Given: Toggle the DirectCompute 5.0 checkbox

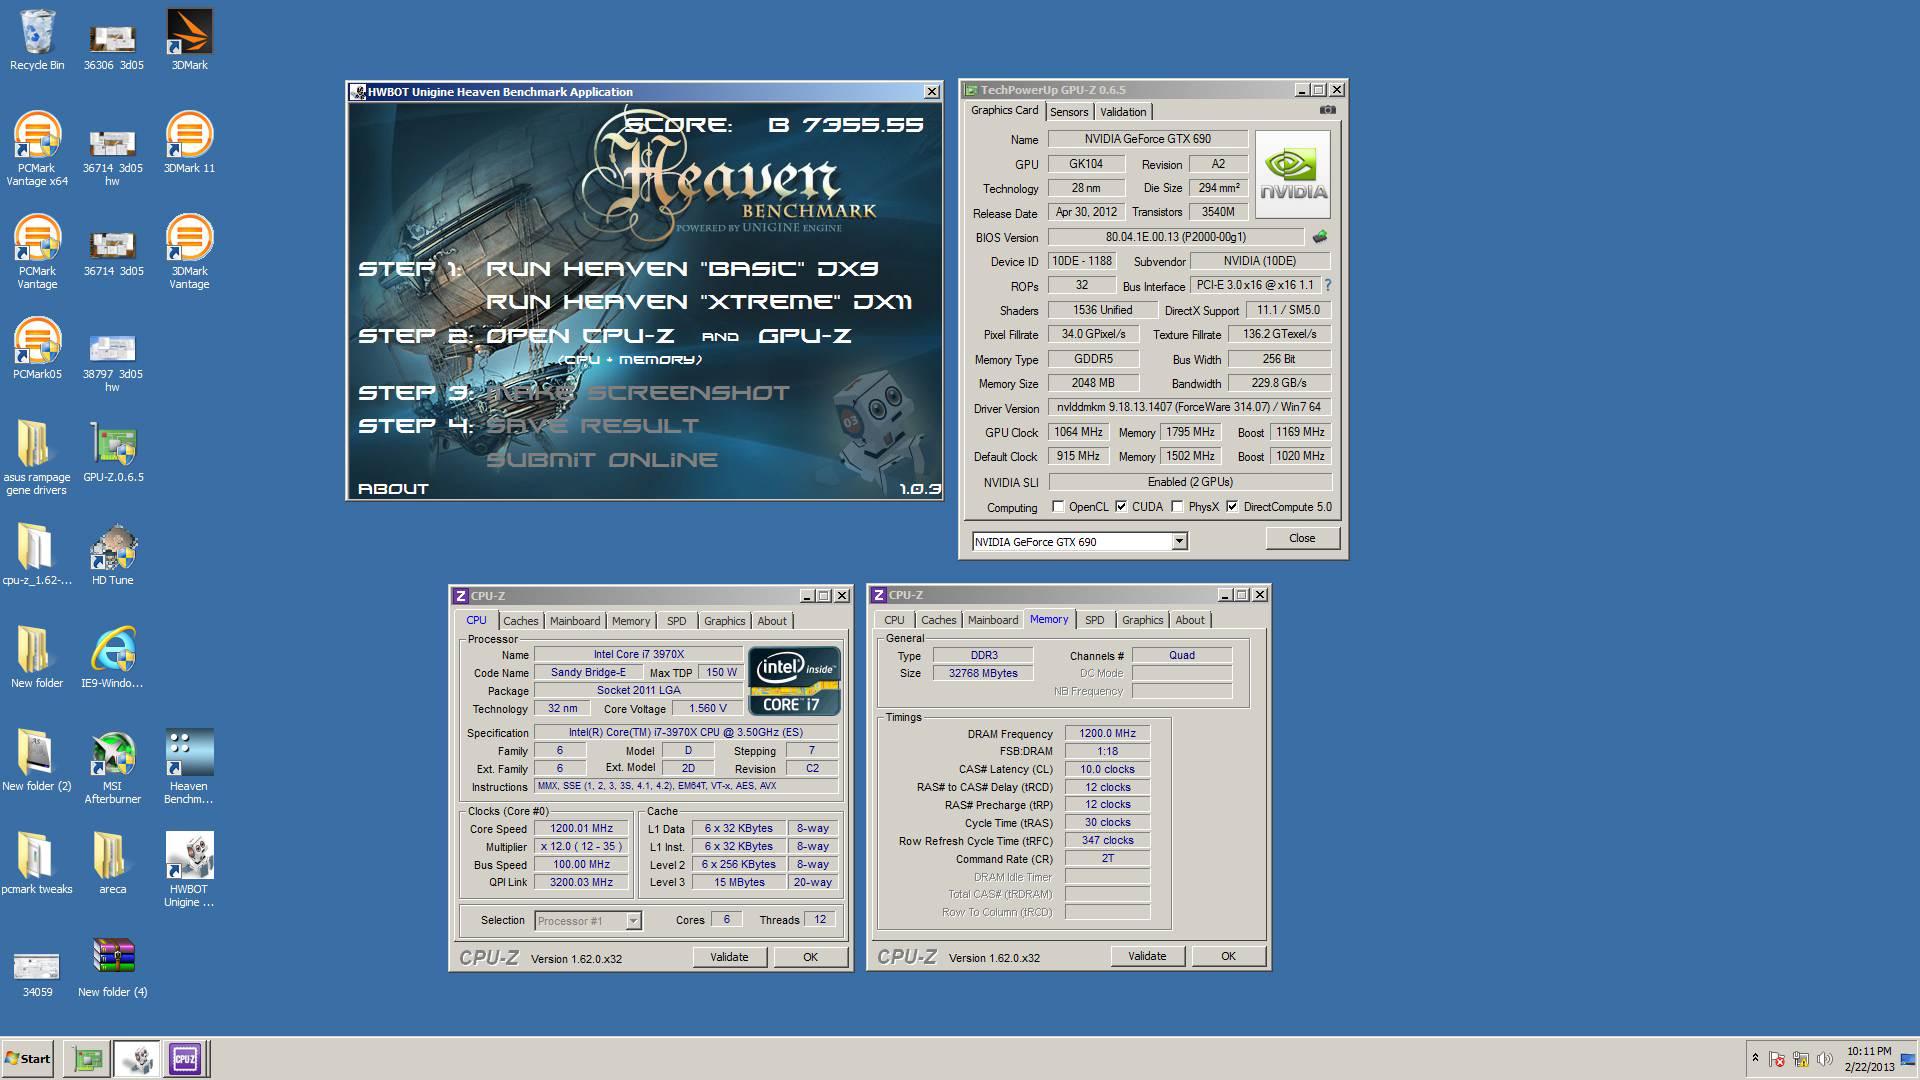Looking at the screenshot, I should [1232, 507].
